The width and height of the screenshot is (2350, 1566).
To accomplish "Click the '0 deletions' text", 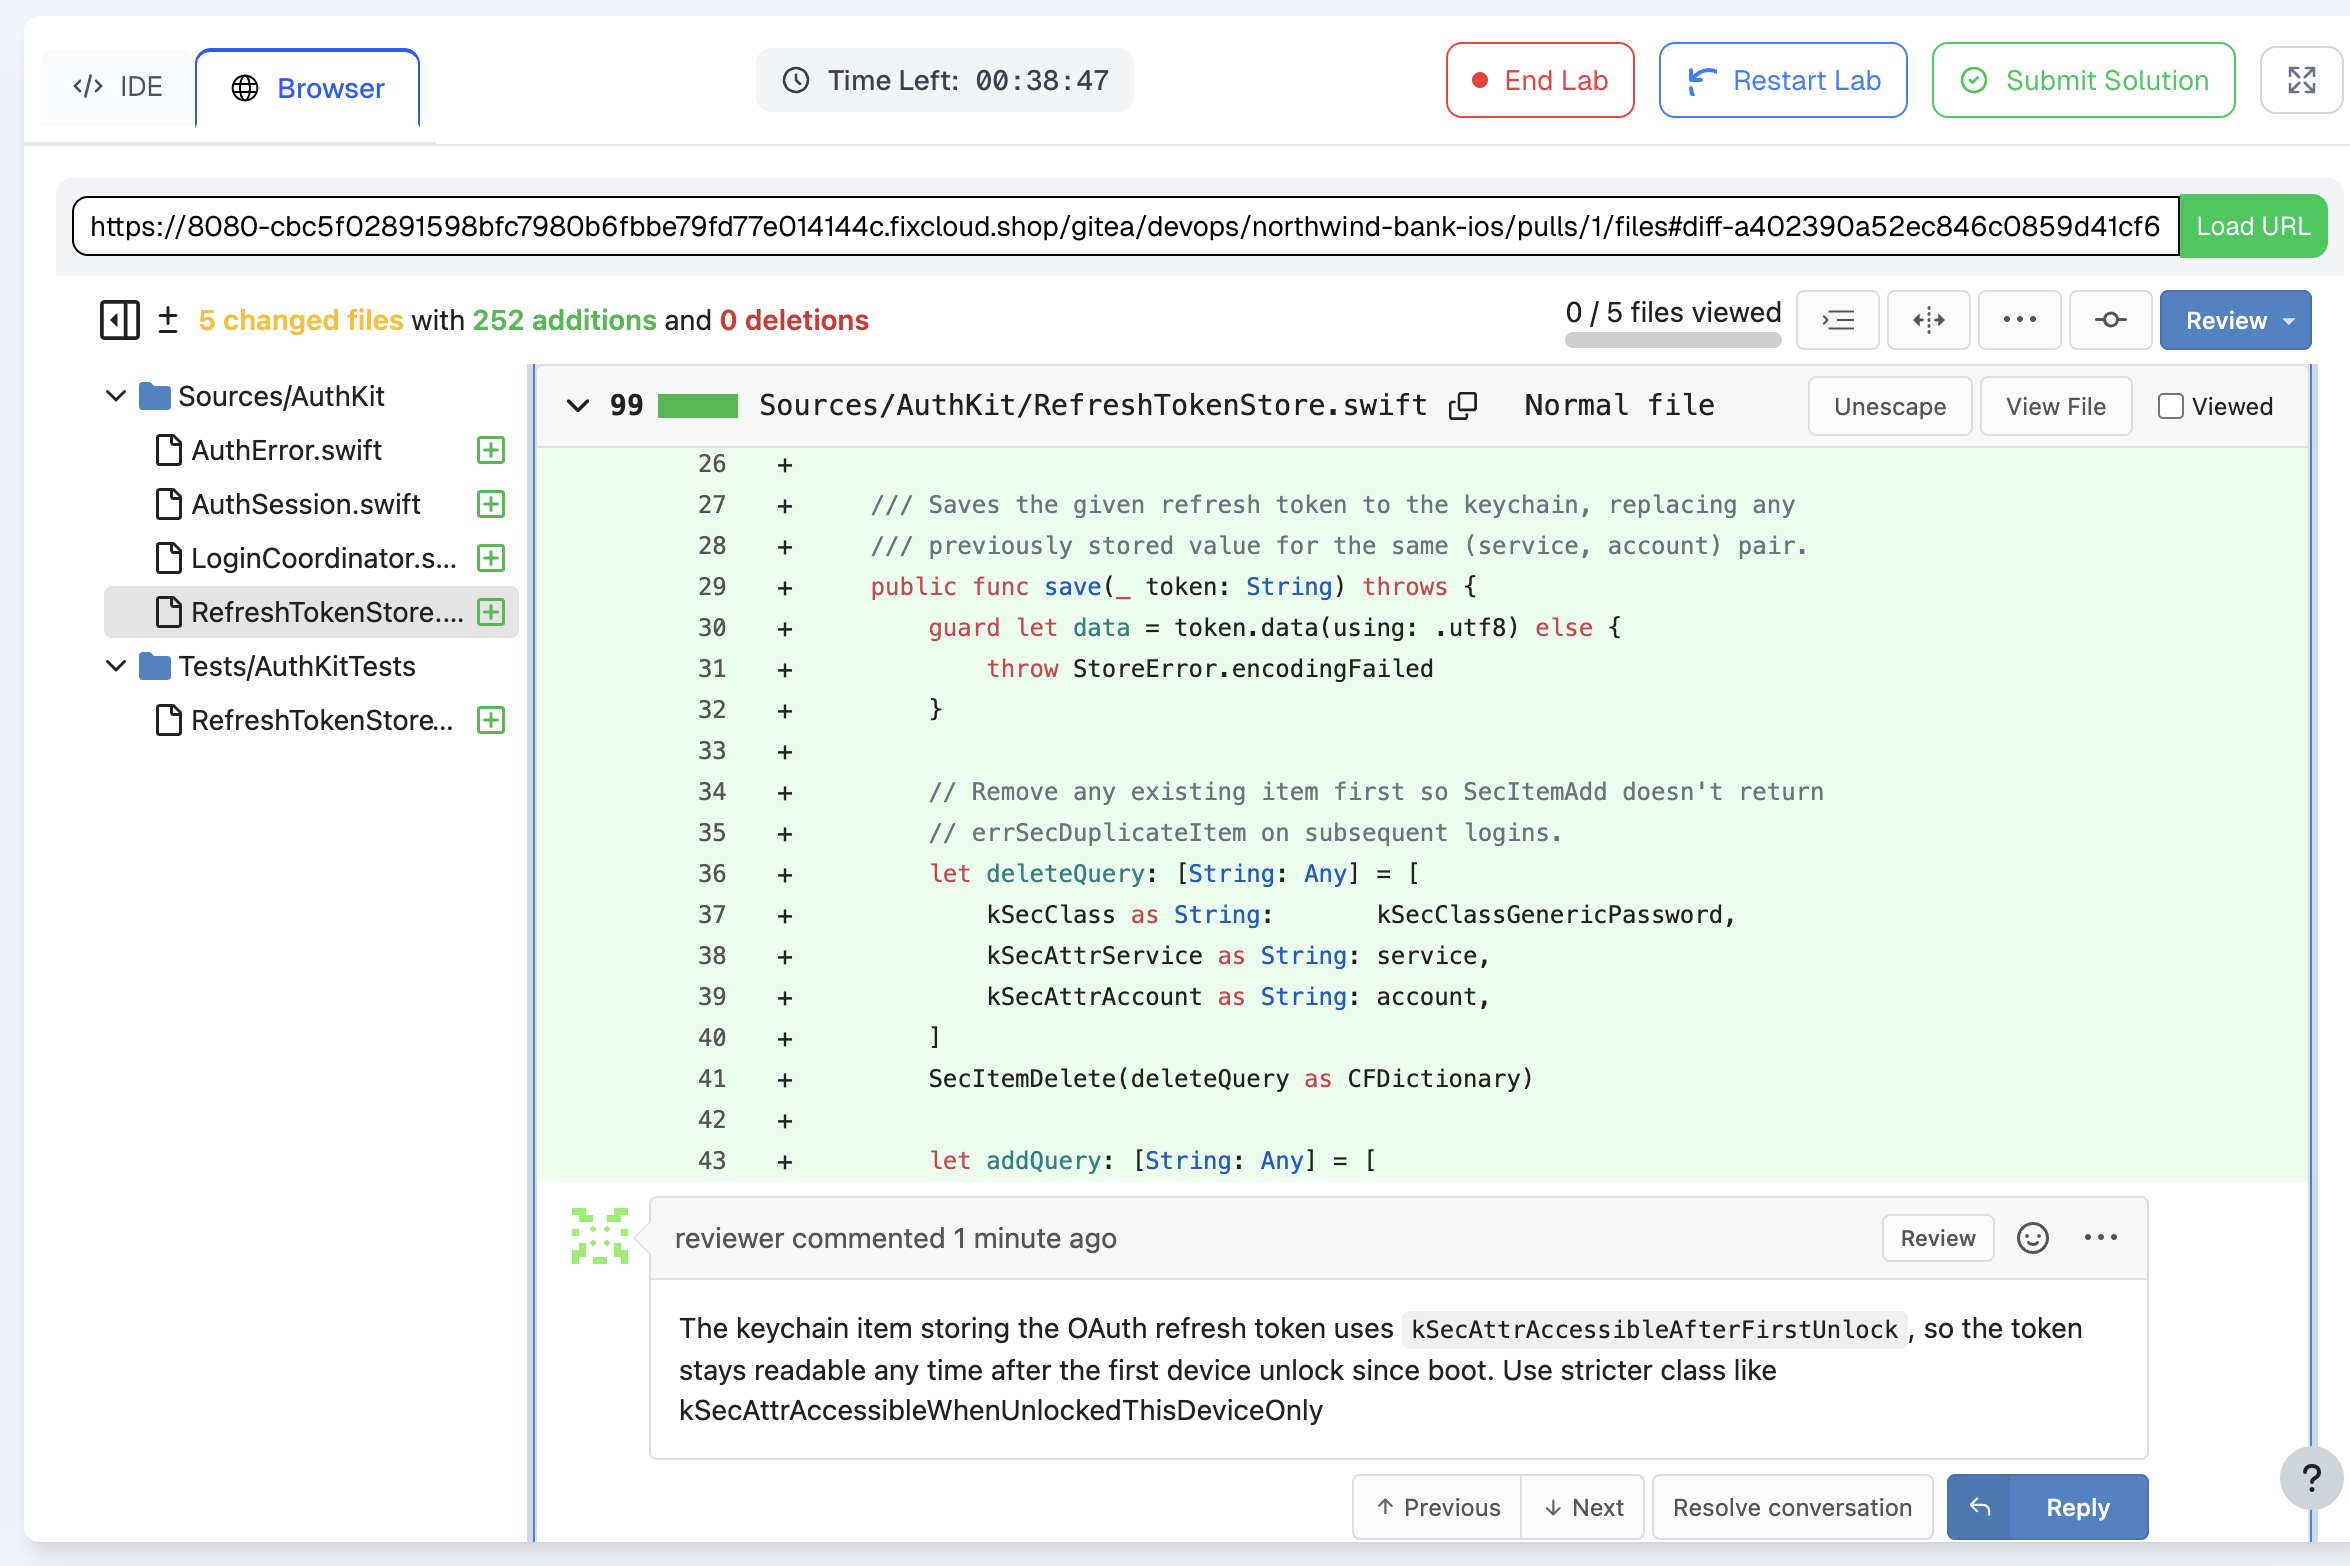I will [794, 320].
